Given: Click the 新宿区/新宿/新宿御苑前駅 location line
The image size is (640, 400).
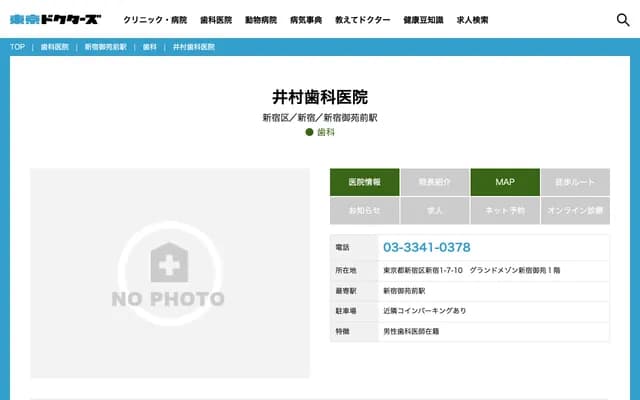Looking at the screenshot, I should 320,118.
